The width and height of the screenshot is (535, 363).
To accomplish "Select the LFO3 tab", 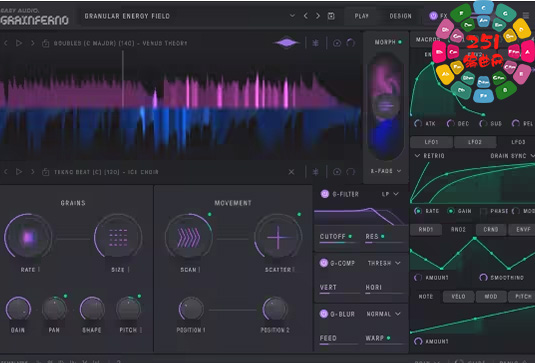I will click(x=518, y=142).
